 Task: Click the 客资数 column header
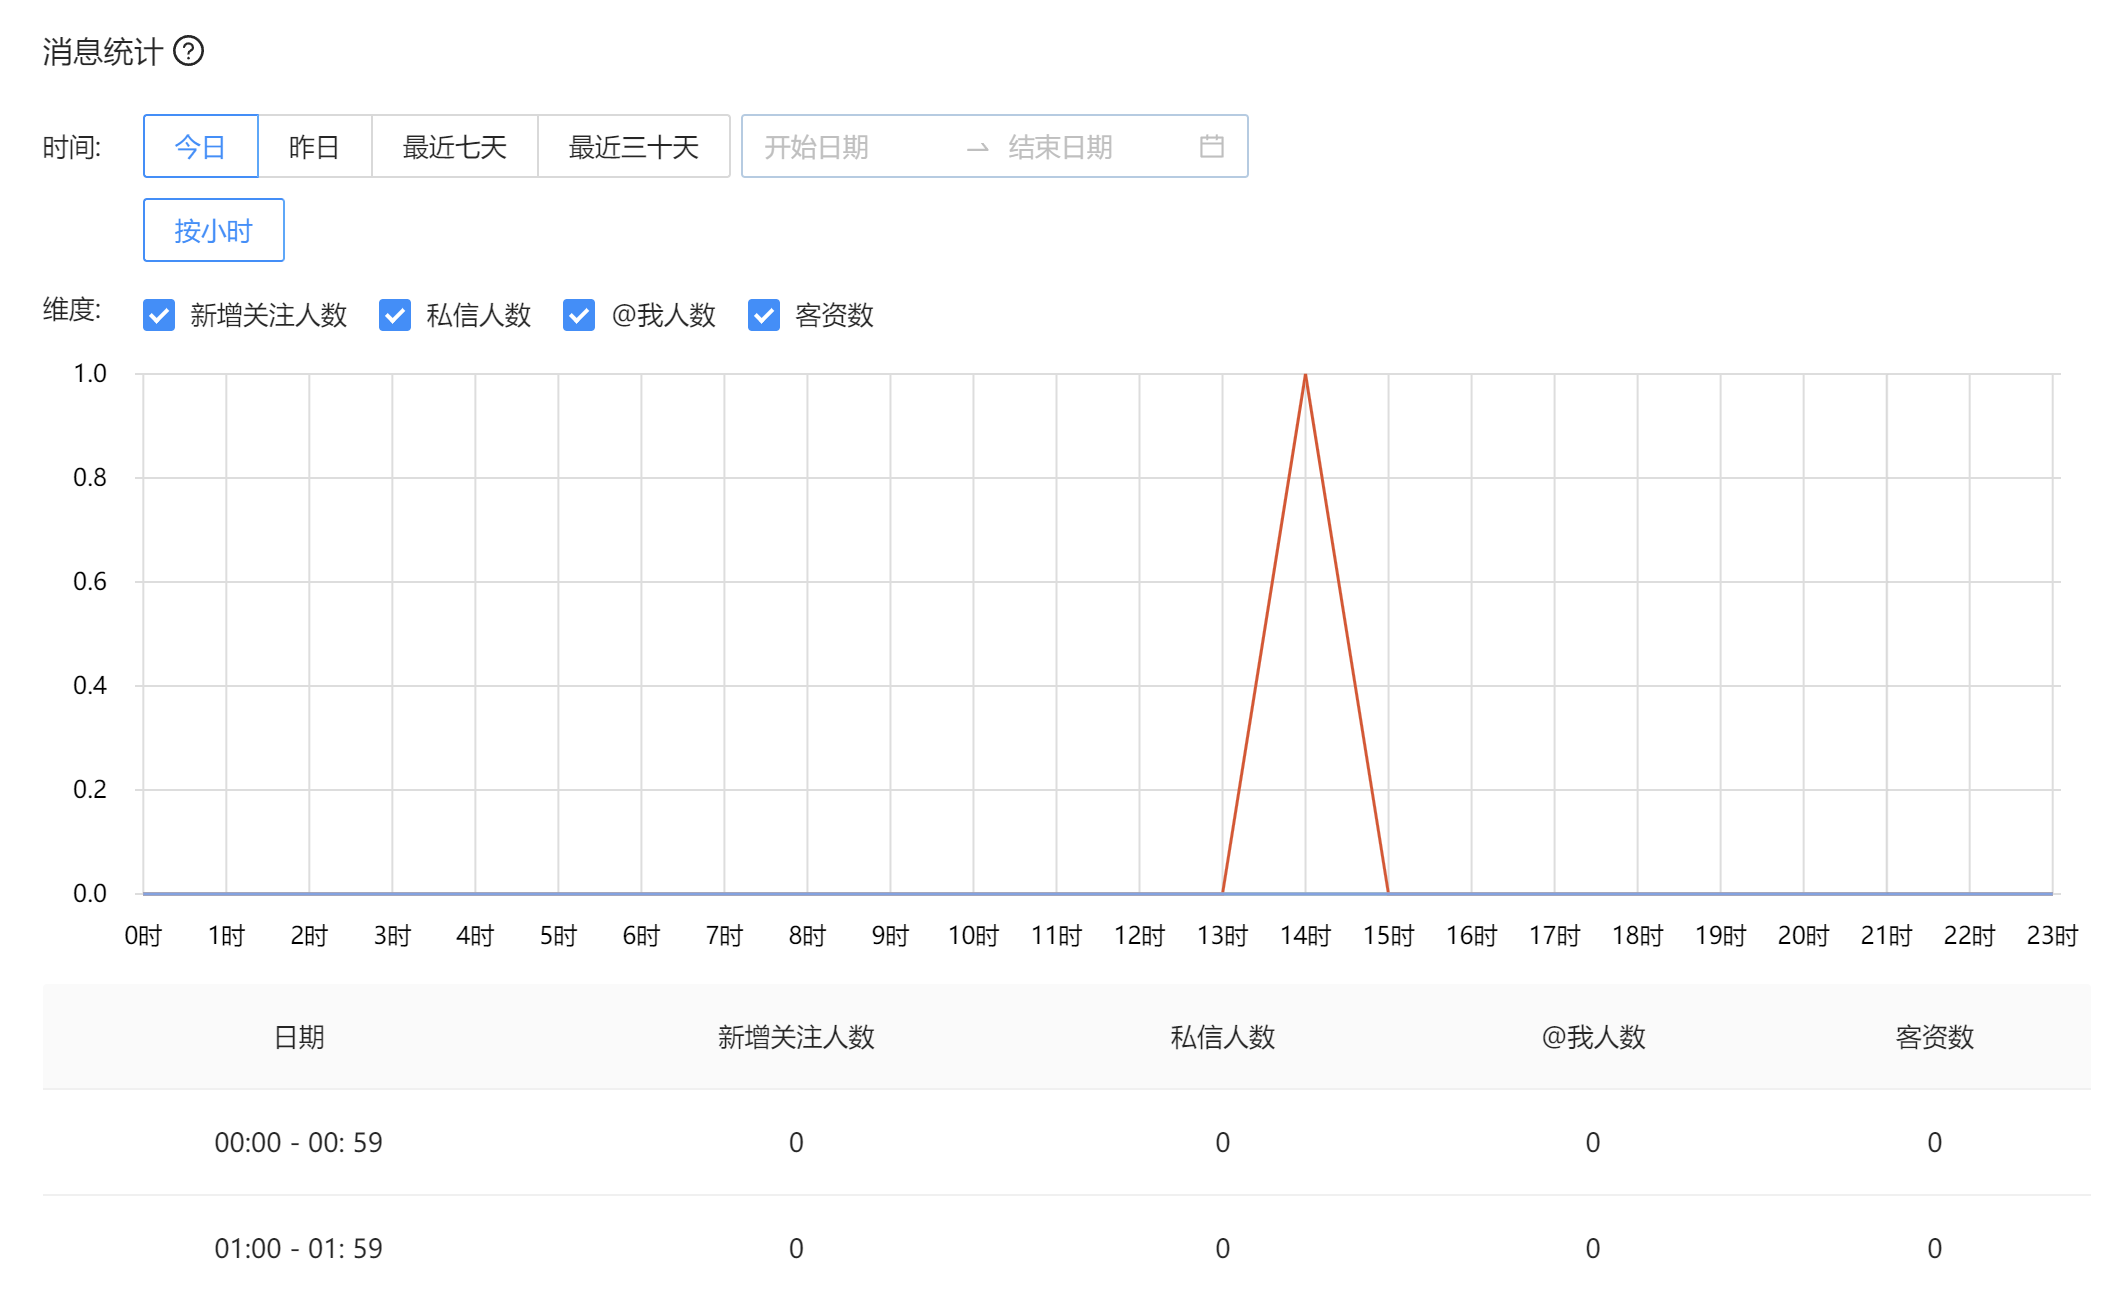(x=1932, y=1037)
